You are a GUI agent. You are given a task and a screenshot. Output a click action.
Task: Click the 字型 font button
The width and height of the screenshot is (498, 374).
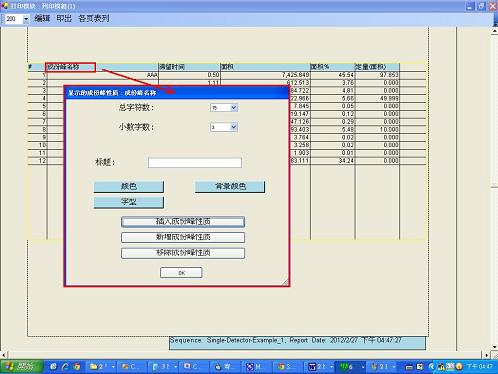tap(129, 202)
